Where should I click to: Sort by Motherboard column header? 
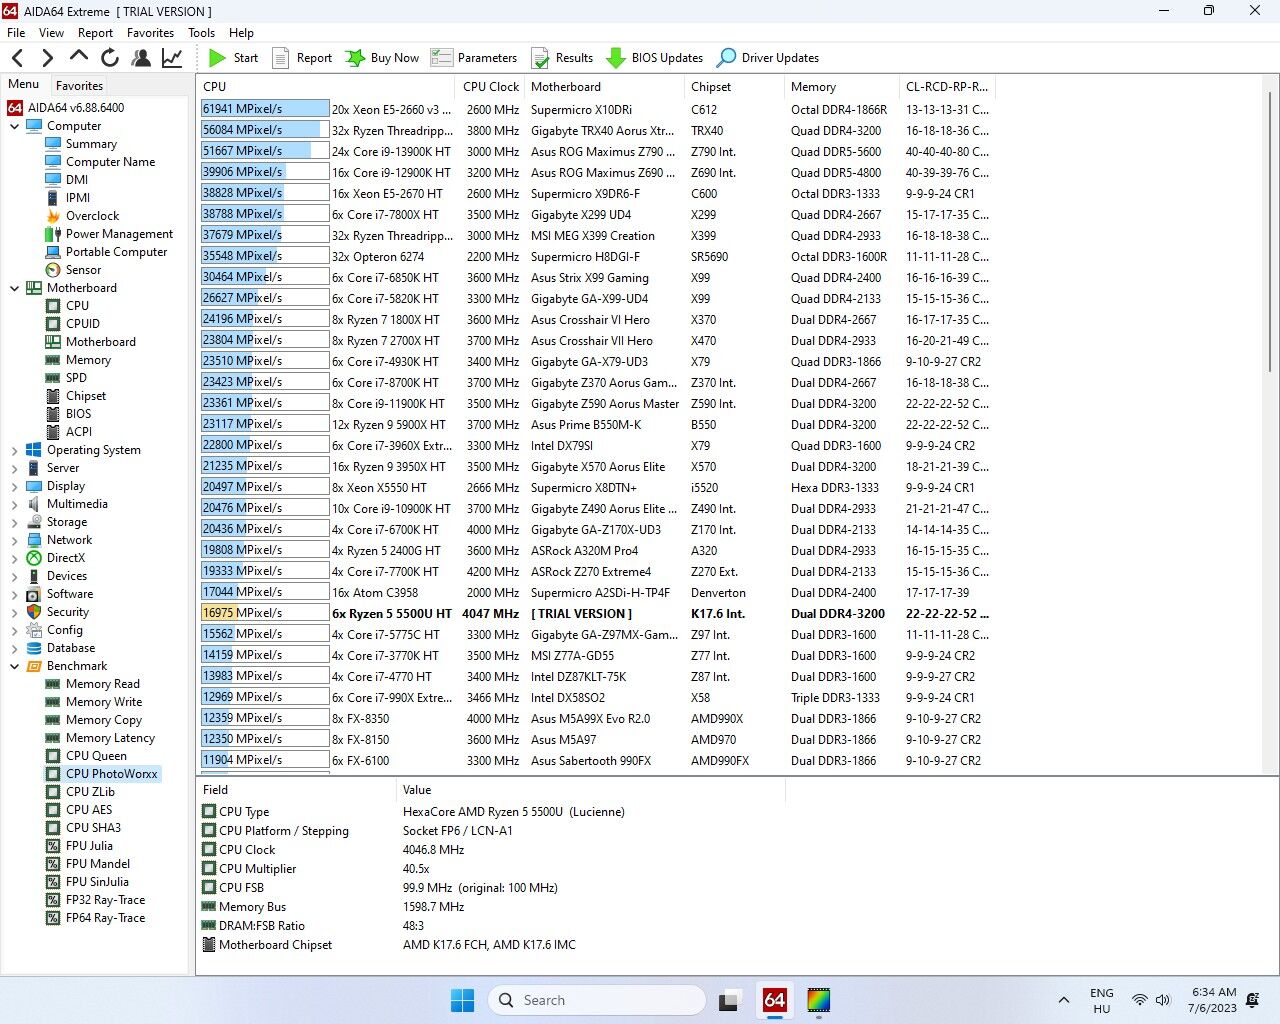point(605,87)
